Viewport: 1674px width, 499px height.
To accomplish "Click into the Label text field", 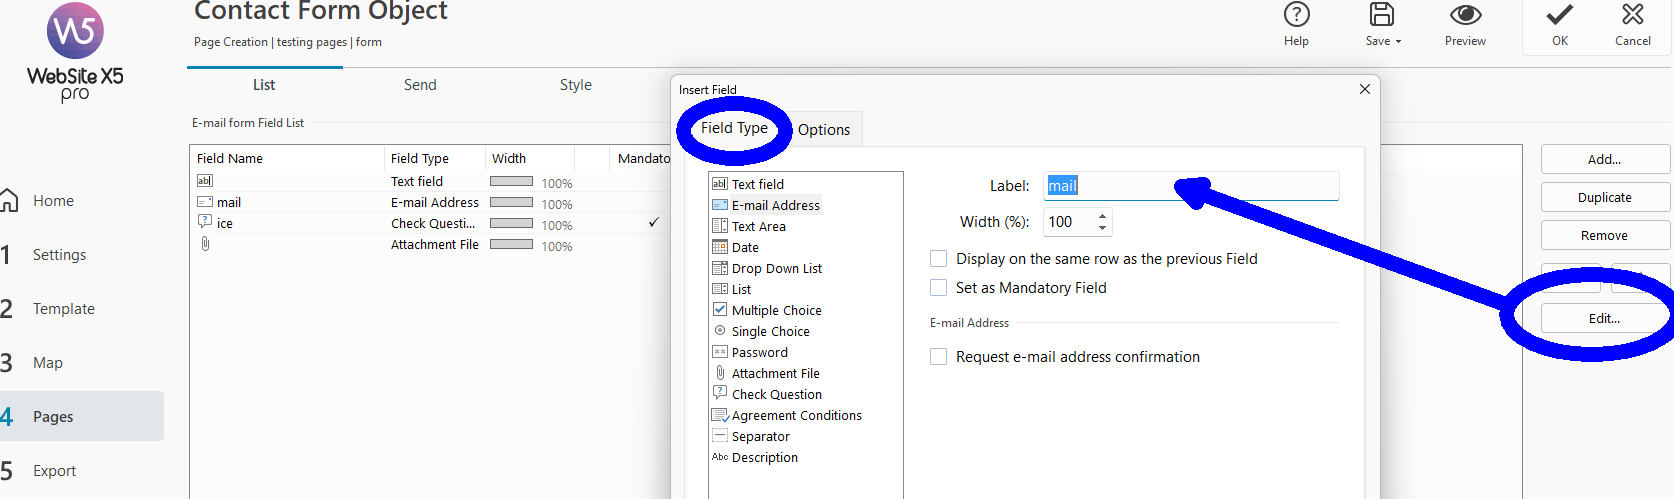I will 1190,186.
